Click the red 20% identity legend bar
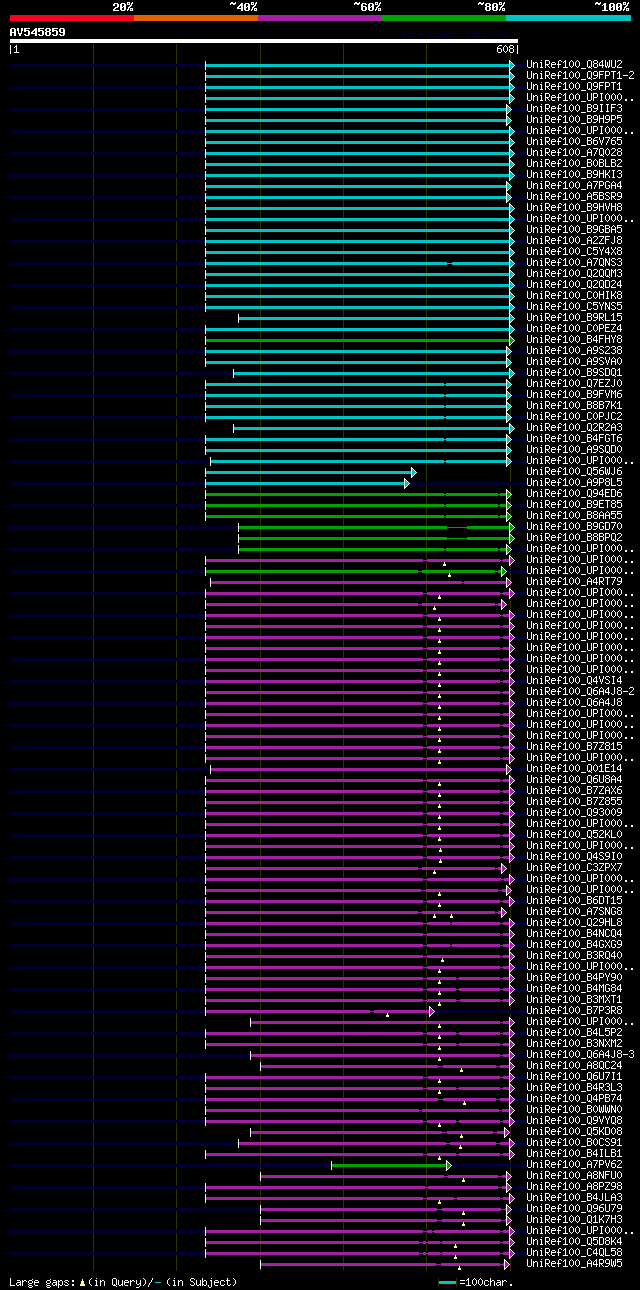Image resolution: width=640 pixels, height=1290 pixels. [x=71, y=18]
